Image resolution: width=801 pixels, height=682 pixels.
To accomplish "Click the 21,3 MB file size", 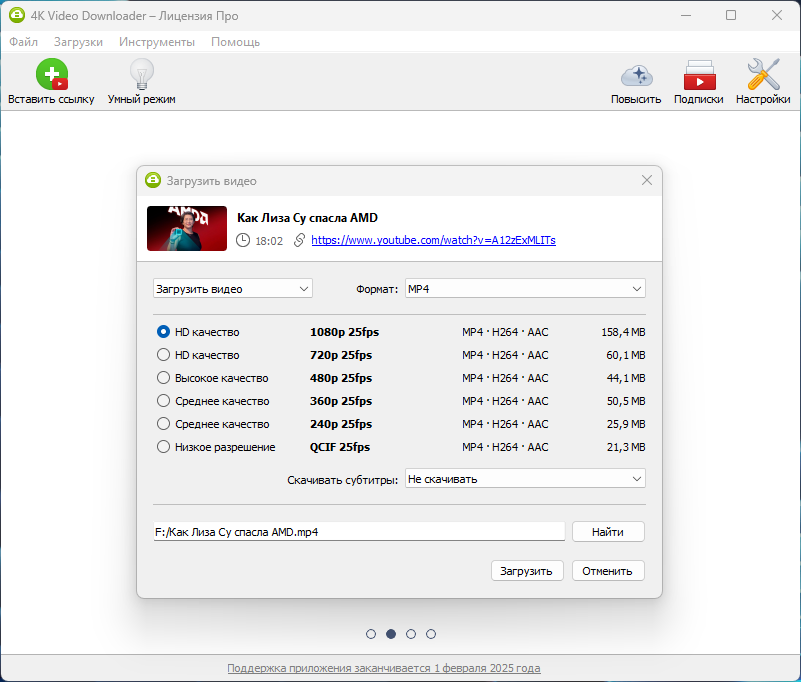I will tap(626, 447).
